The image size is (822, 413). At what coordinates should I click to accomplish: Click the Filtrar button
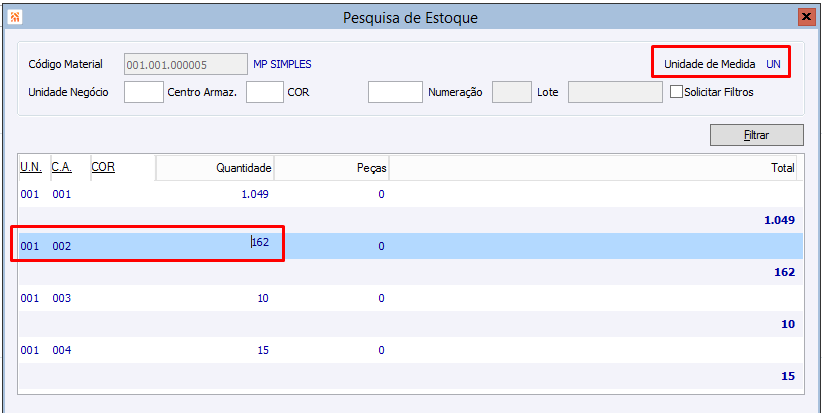click(756, 135)
